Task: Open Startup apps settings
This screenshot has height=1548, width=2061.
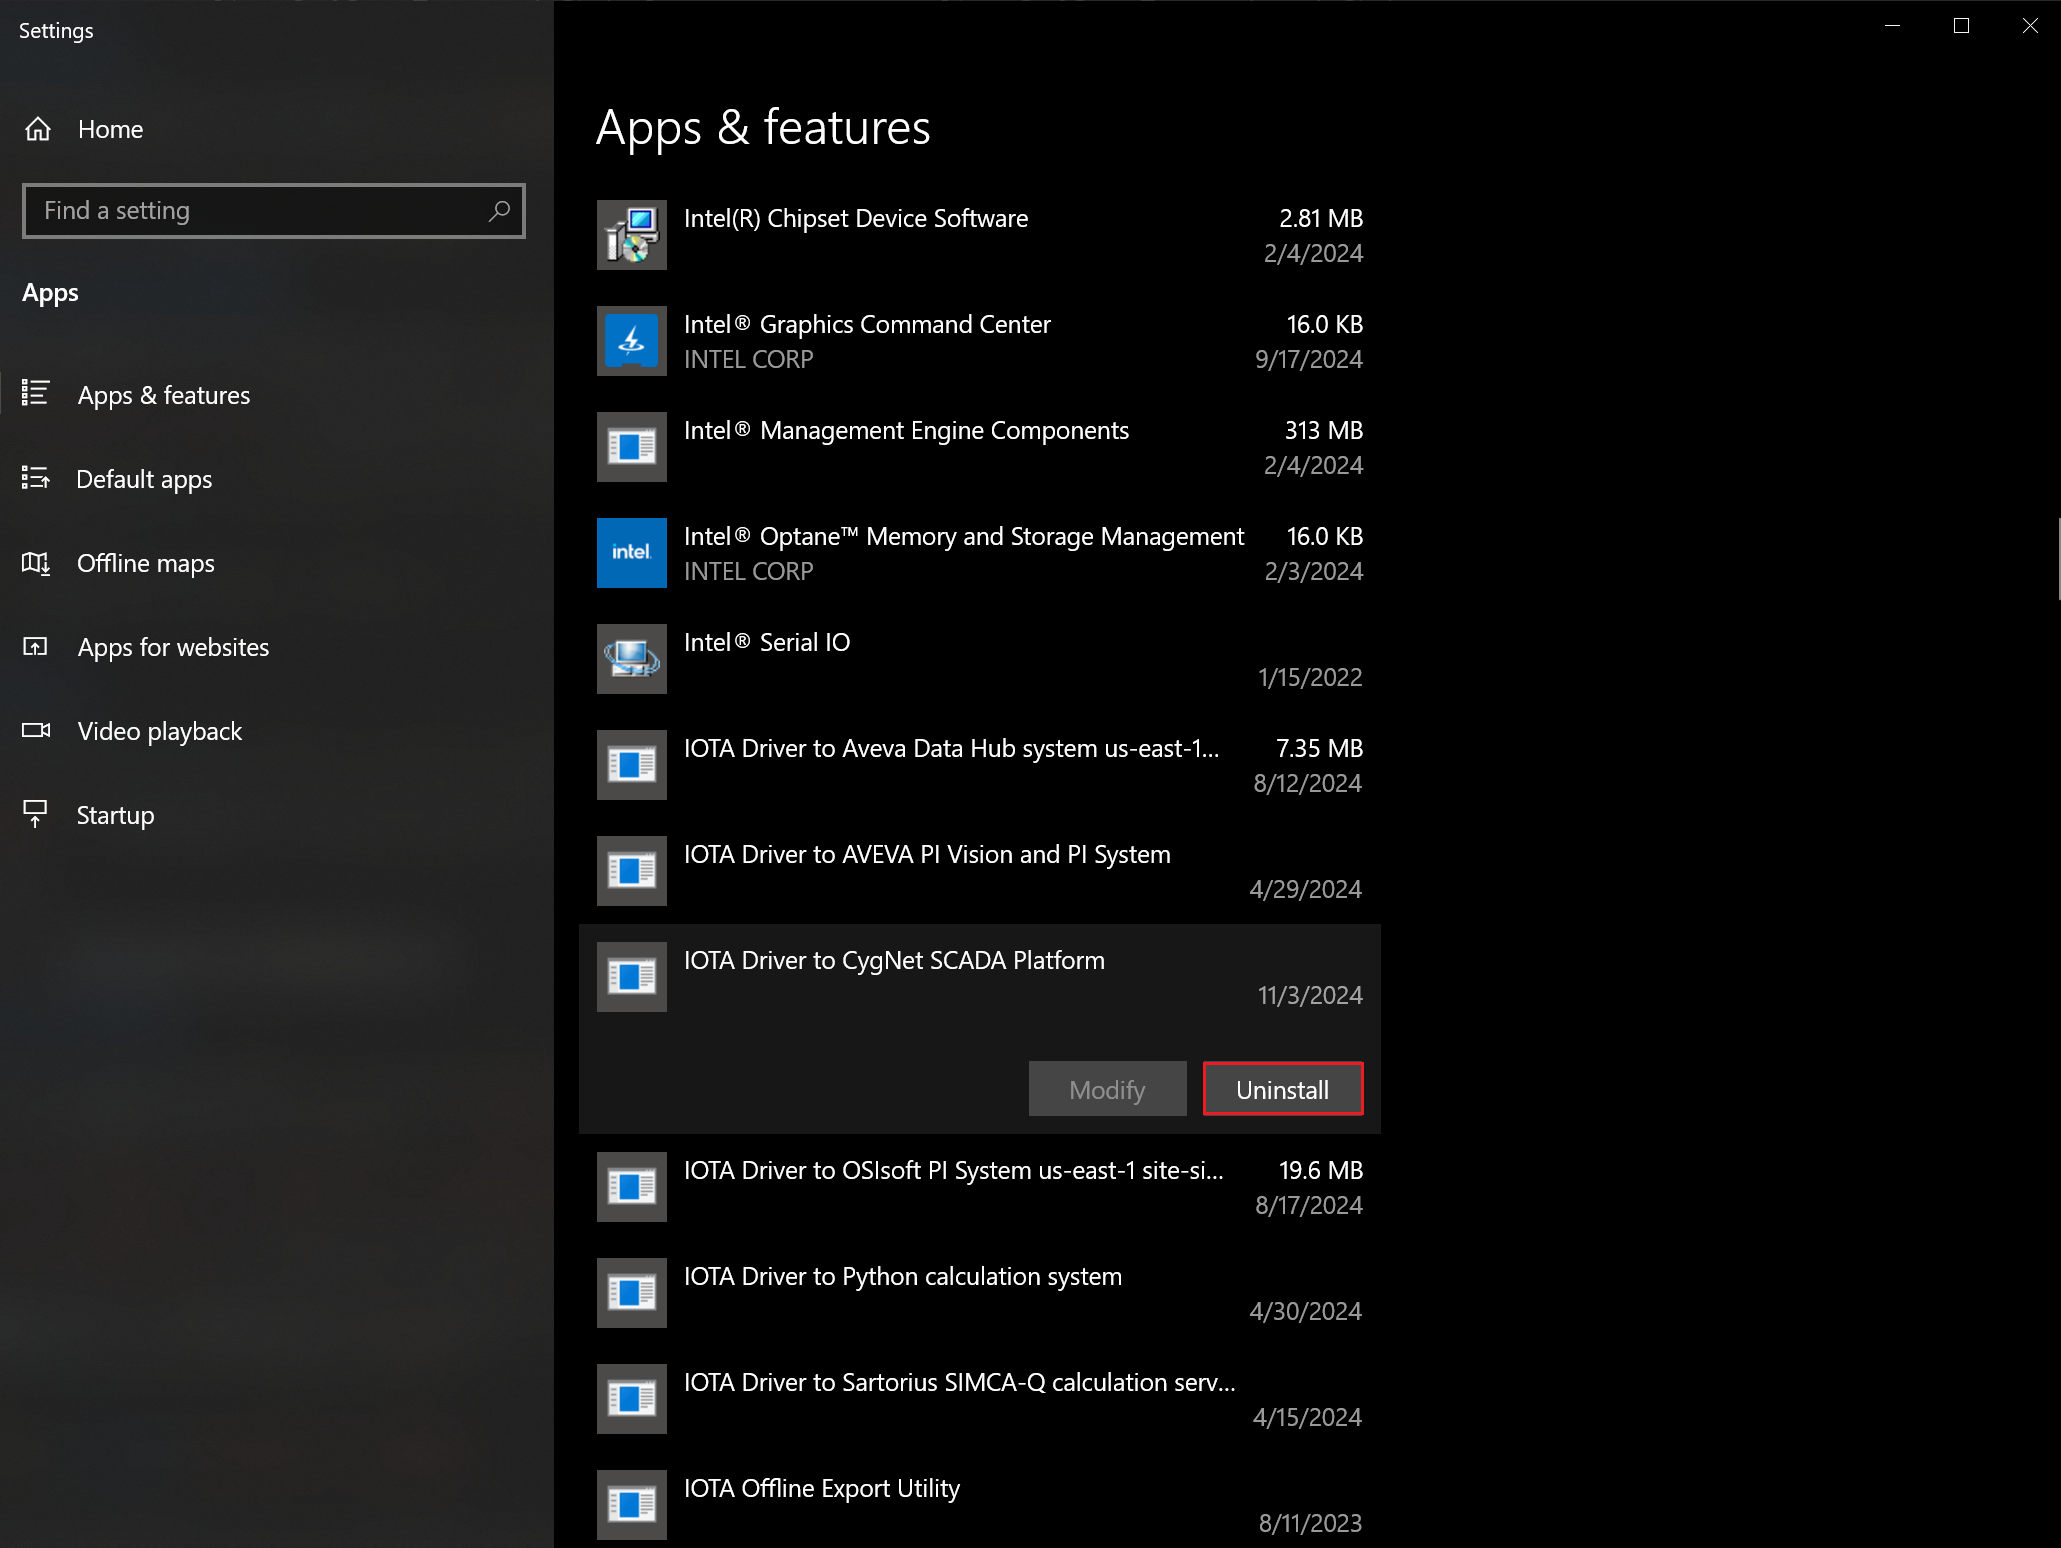Action: [277, 815]
